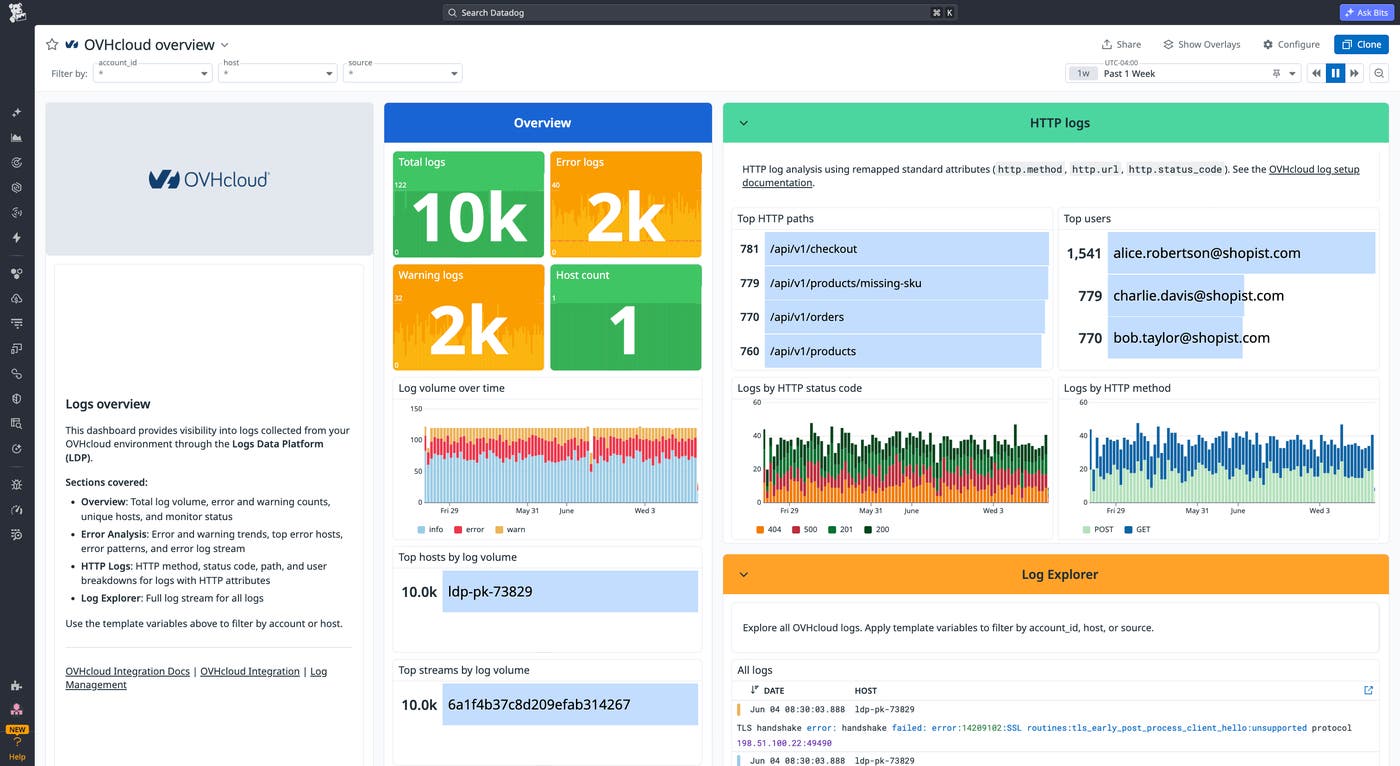
Task: Toggle the error legend swatch
Action: coord(458,529)
